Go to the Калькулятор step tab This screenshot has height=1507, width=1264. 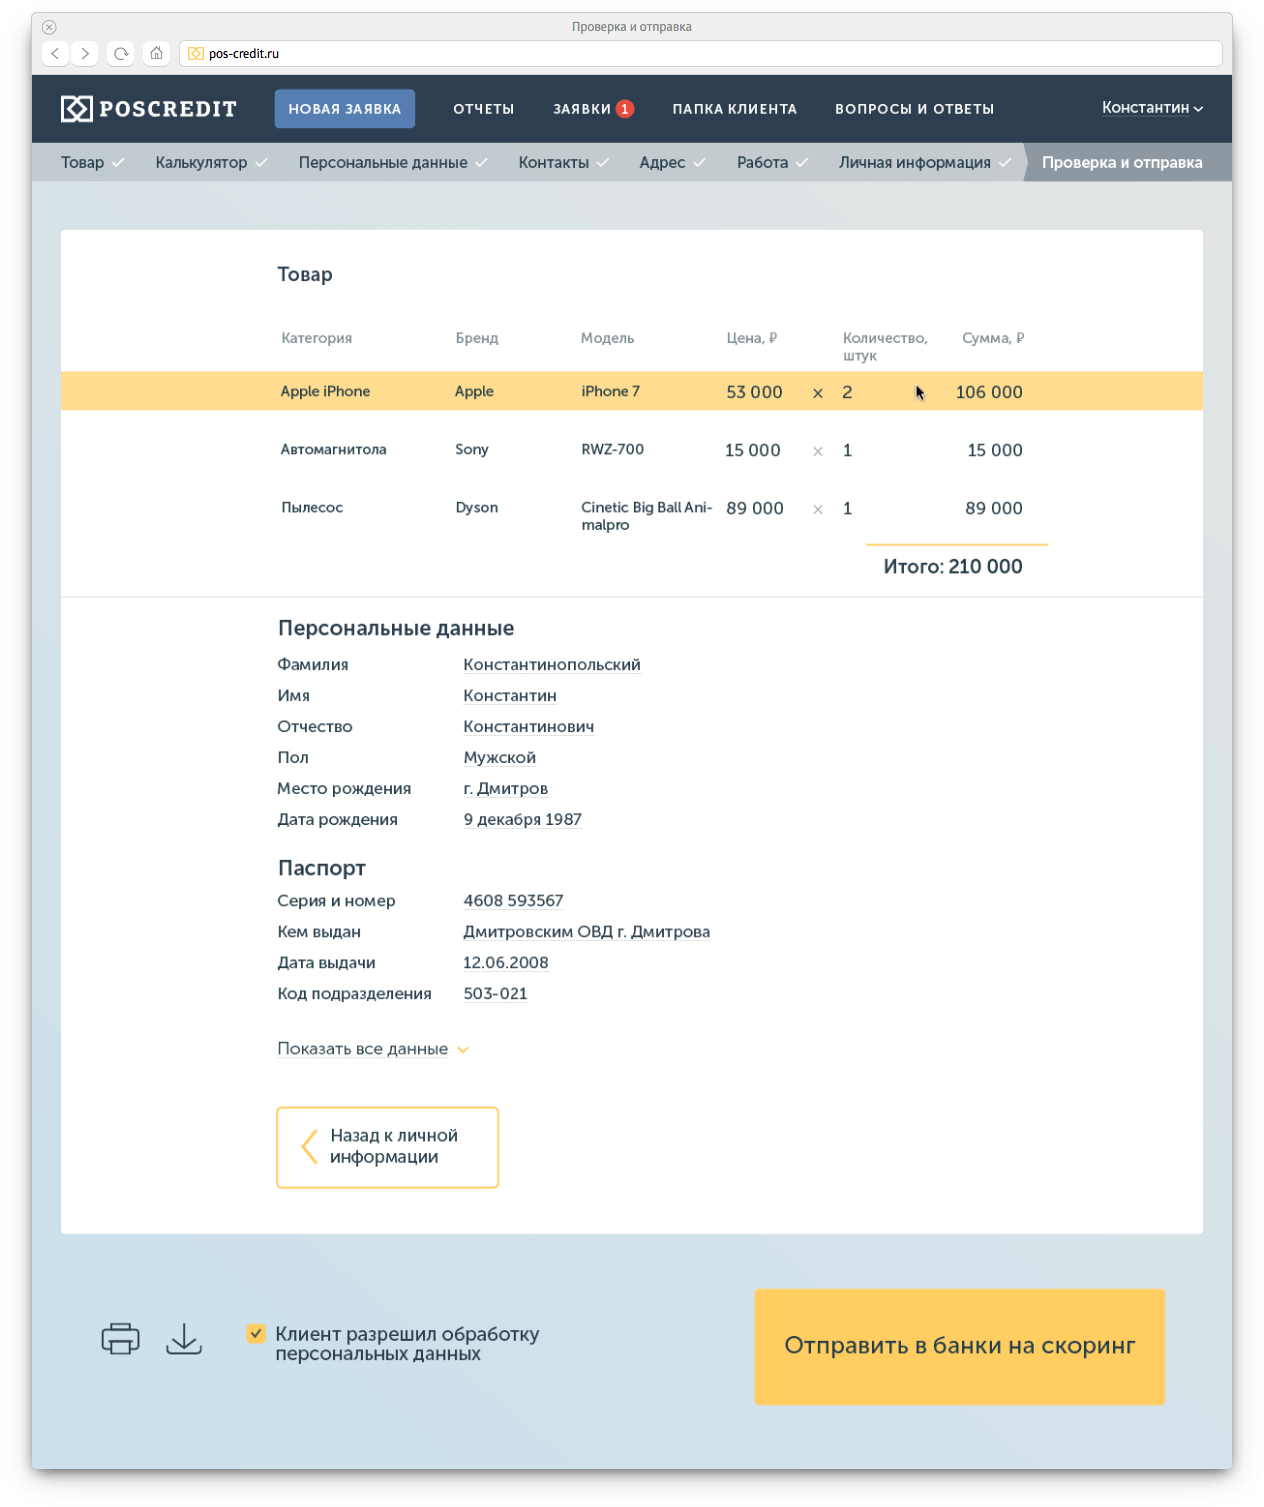[202, 162]
